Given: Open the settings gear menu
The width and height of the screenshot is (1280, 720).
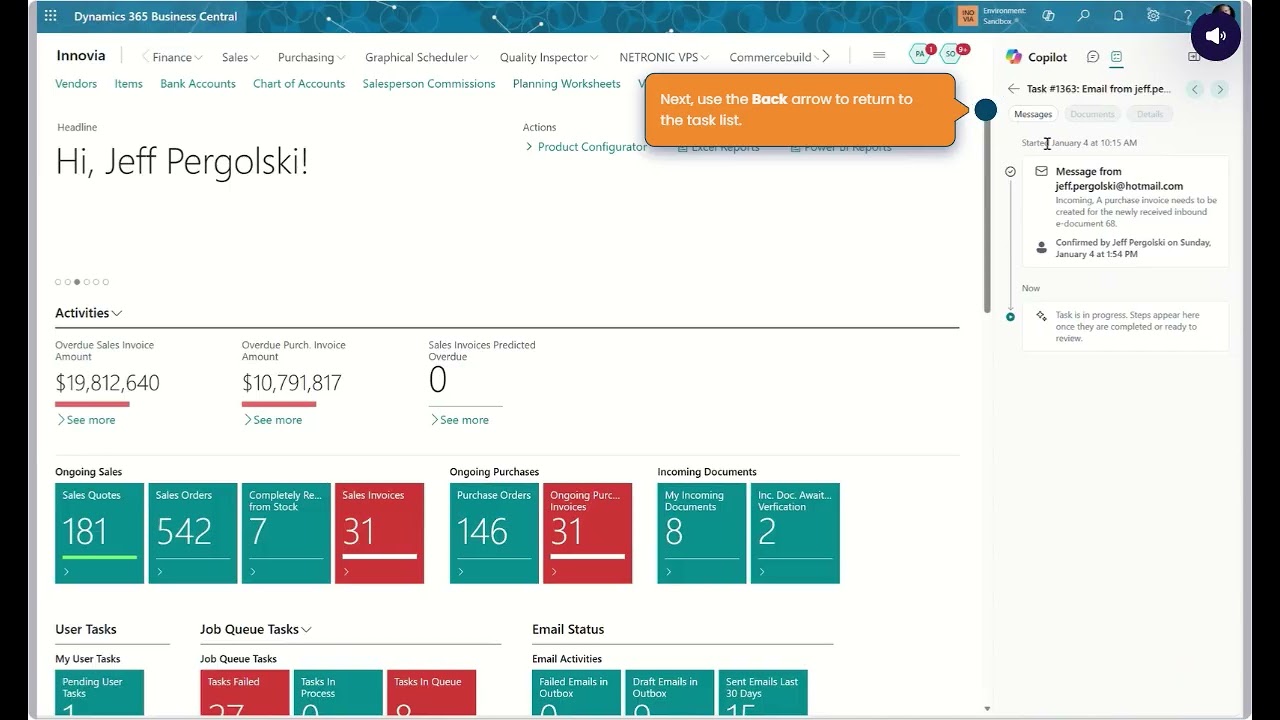Looking at the screenshot, I should click(1153, 16).
